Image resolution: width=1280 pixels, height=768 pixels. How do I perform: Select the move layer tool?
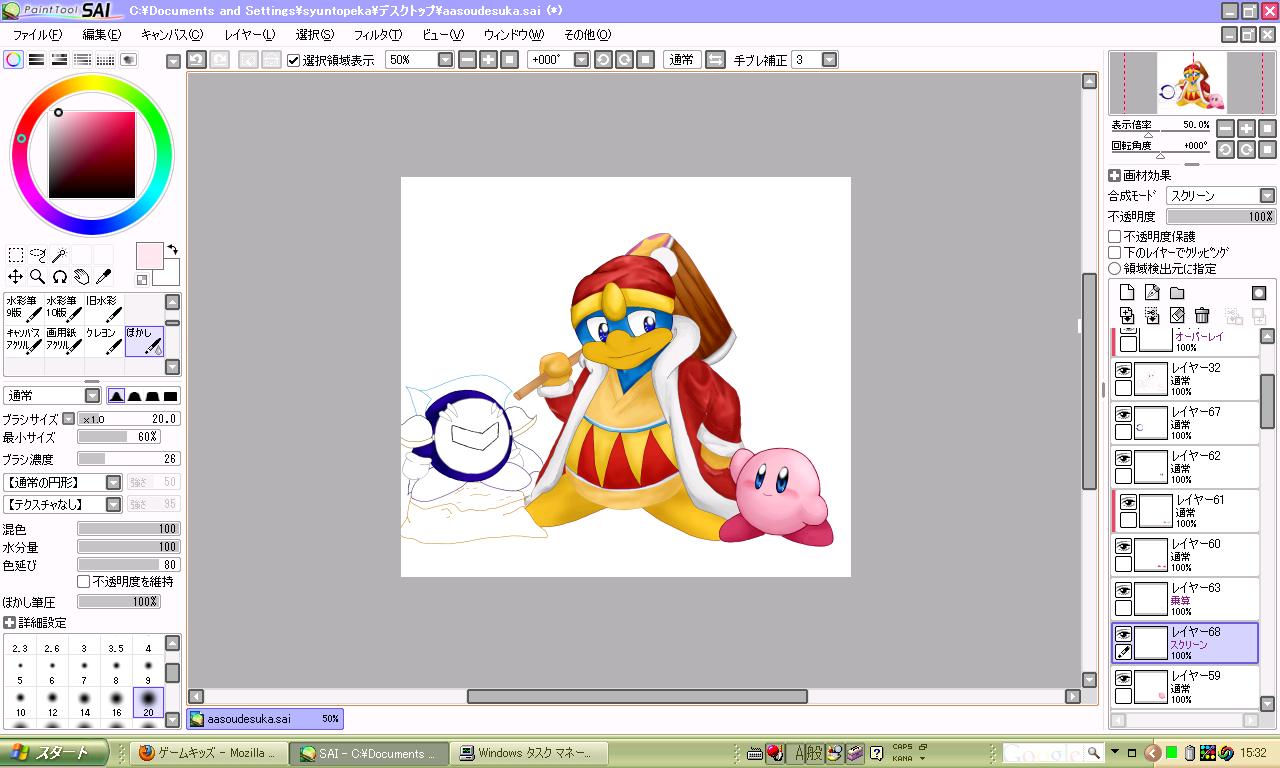[x=16, y=277]
